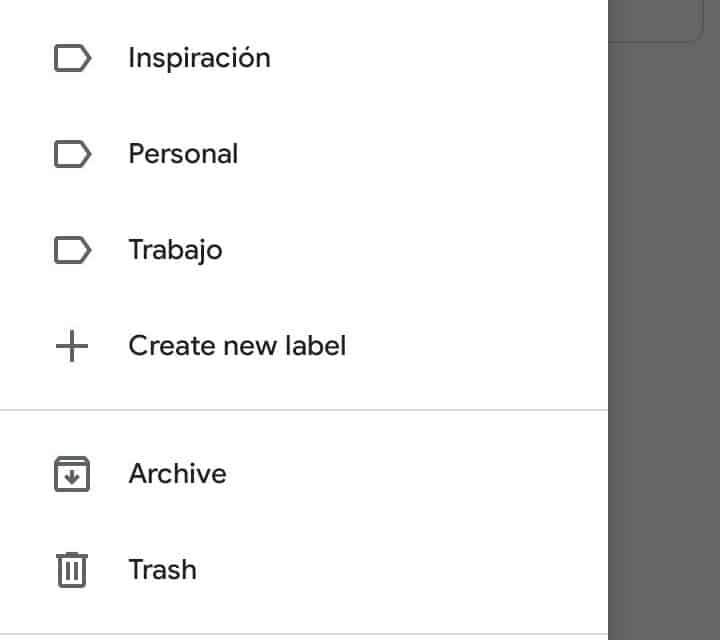Click blank row area right of Archive
The image size is (720, 640).
tap(450, 474)
